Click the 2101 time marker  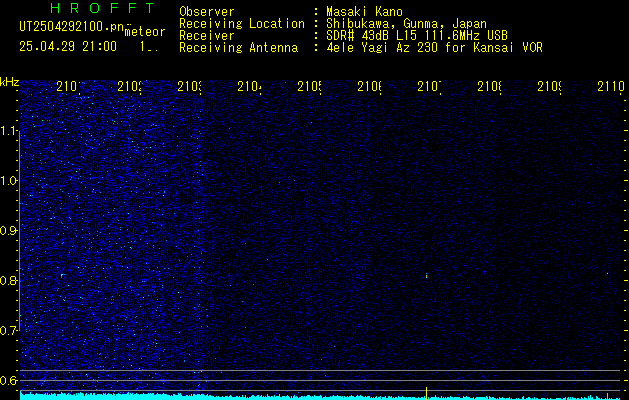[x=69, y=86]
